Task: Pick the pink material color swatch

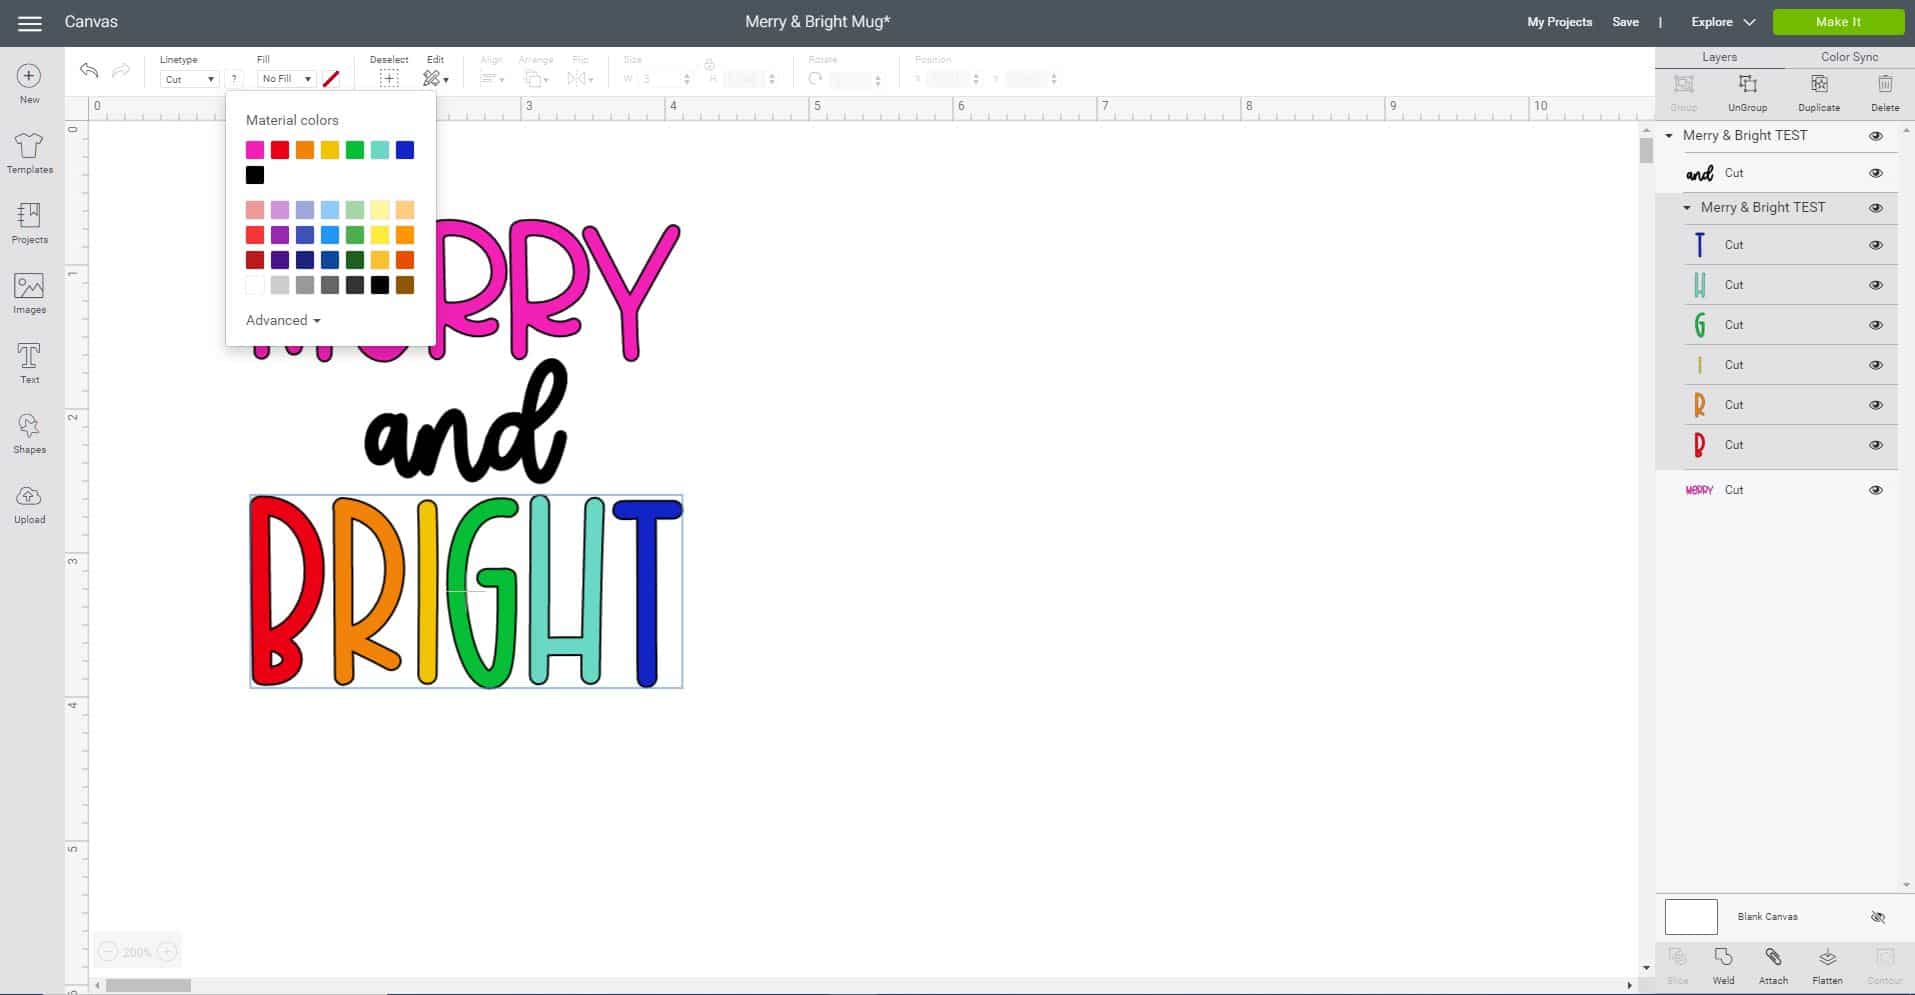Action: coord(255,150)
